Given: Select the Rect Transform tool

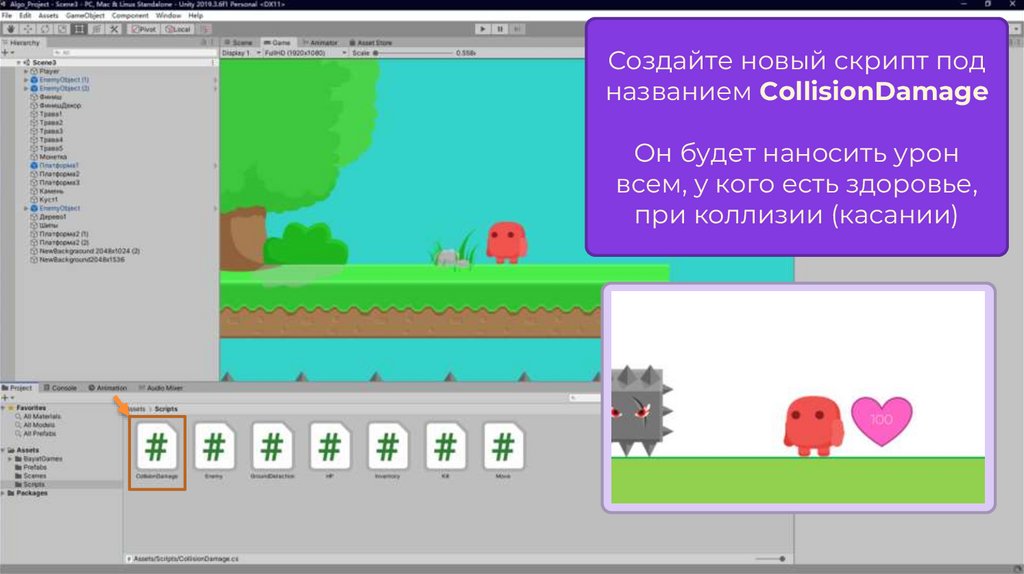Looking at the screenshot, I should coord(79,29).
